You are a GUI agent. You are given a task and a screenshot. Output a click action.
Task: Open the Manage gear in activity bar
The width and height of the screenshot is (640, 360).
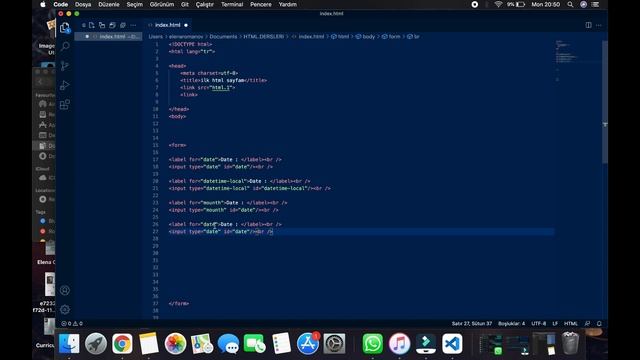point(65,309)
